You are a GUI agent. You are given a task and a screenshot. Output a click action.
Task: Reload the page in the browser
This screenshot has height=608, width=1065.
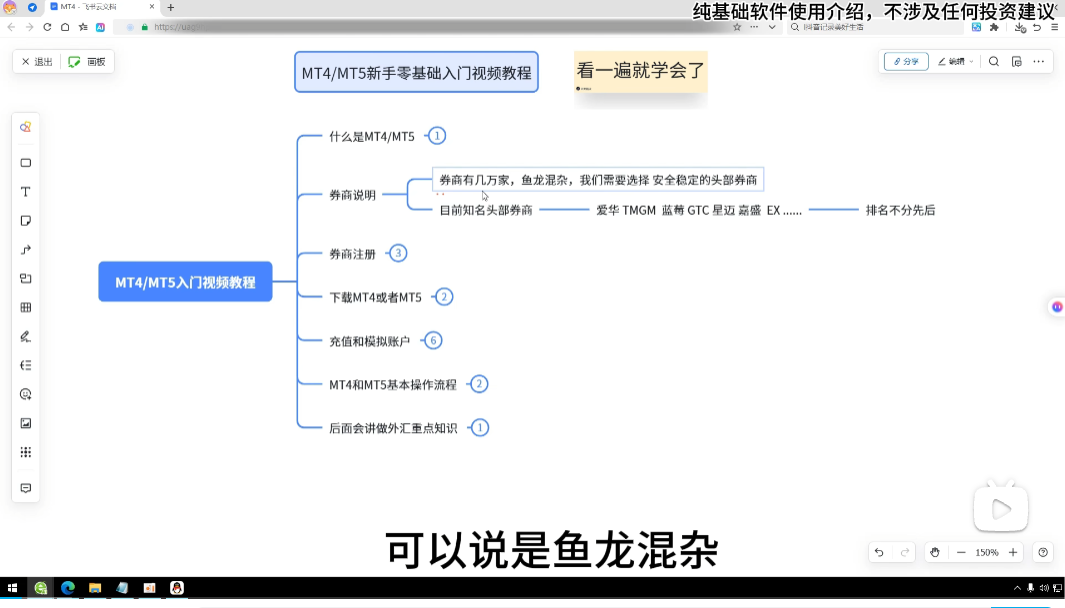point(47,27)
